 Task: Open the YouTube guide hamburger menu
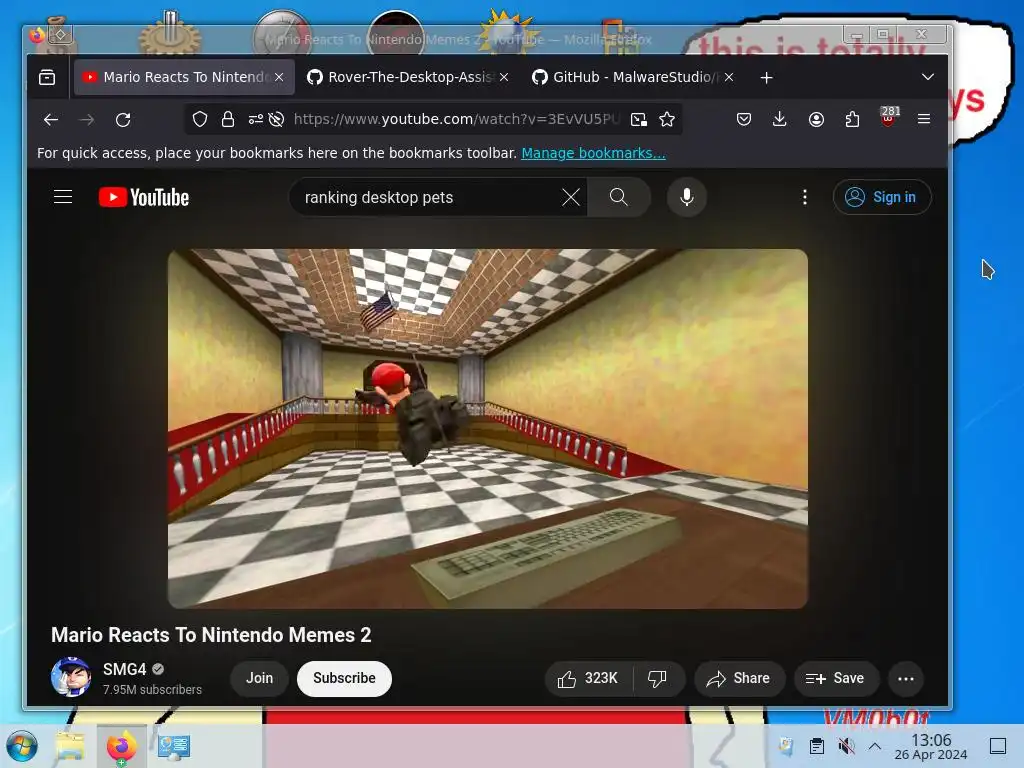pyautogui.click(x=63, y=197)
